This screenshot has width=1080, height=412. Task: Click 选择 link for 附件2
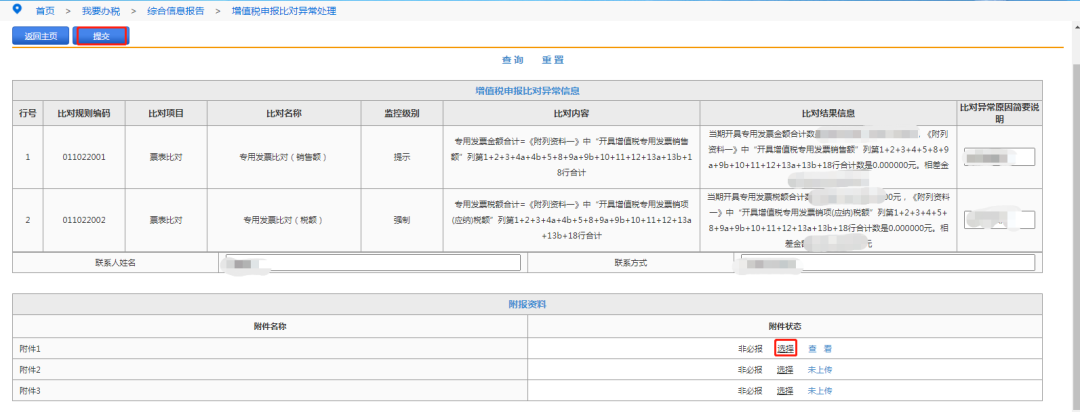pos(785,370)
